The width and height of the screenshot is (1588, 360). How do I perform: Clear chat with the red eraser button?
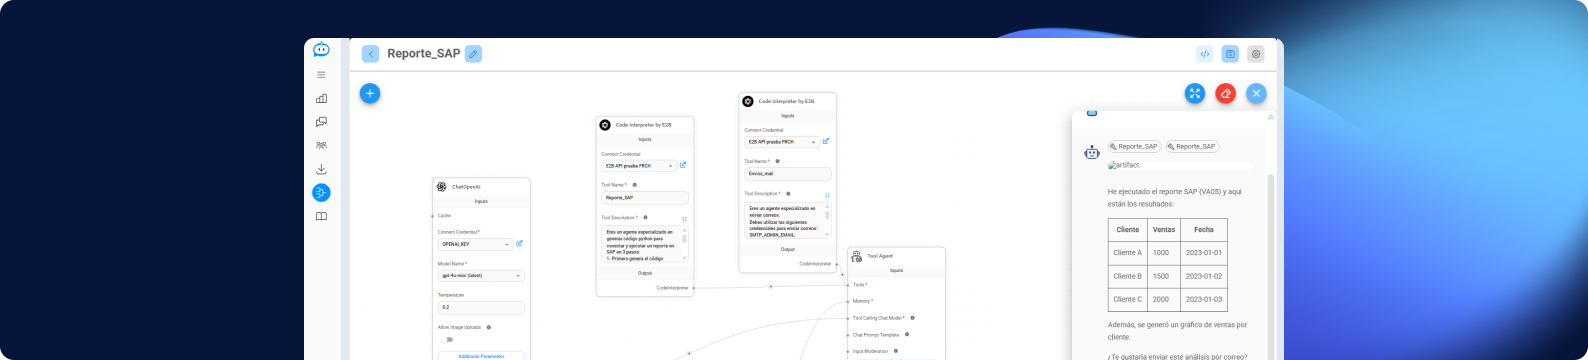click(1225, 93)
